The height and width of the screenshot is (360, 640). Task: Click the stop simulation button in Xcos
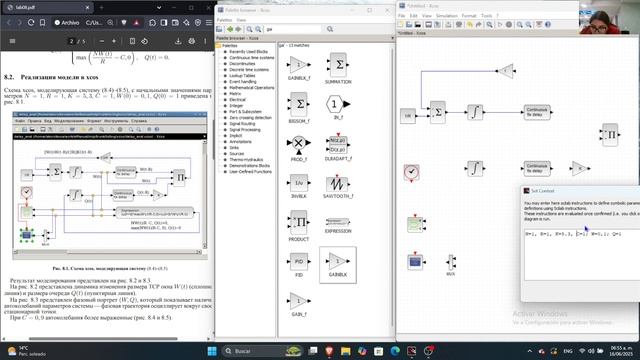coord(509,24)
